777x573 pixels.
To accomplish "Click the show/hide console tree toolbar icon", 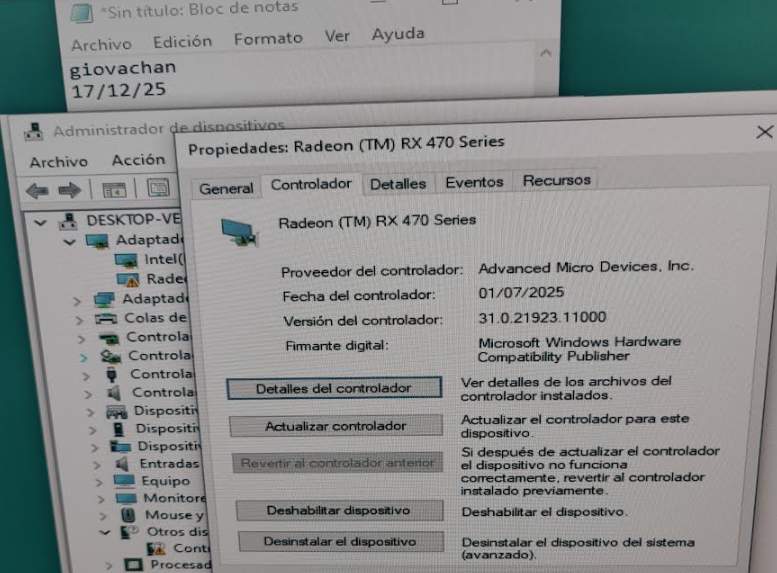I will (x=114, y=189).
